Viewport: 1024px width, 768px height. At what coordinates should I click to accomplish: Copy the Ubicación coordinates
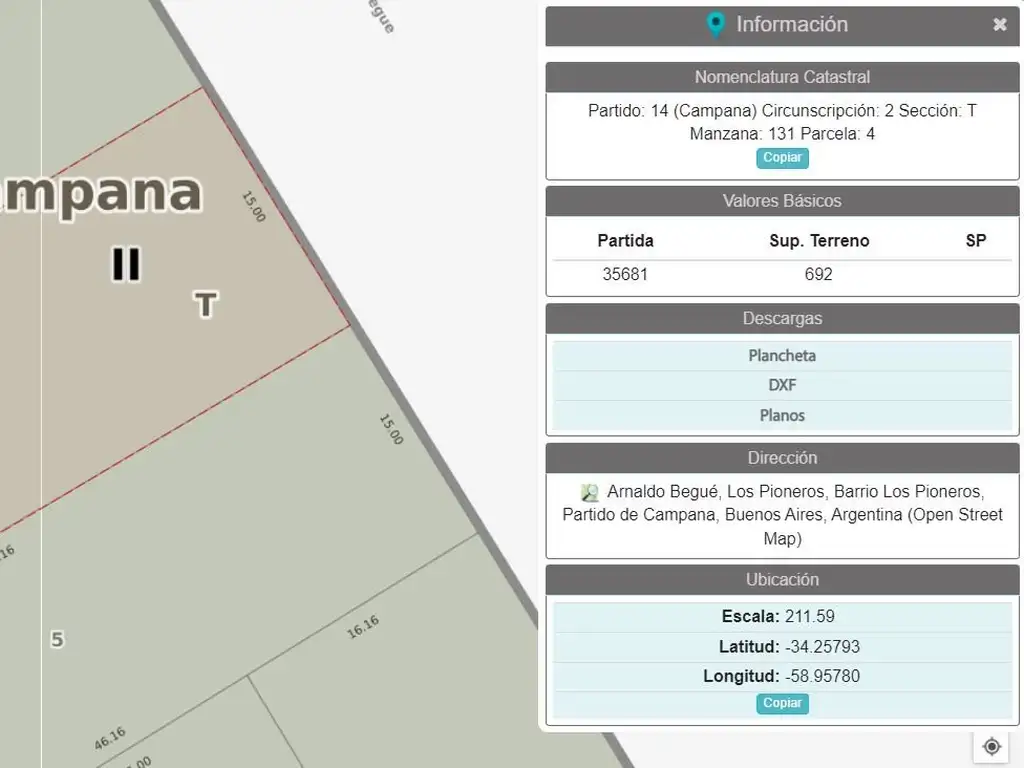click(782, 703)
